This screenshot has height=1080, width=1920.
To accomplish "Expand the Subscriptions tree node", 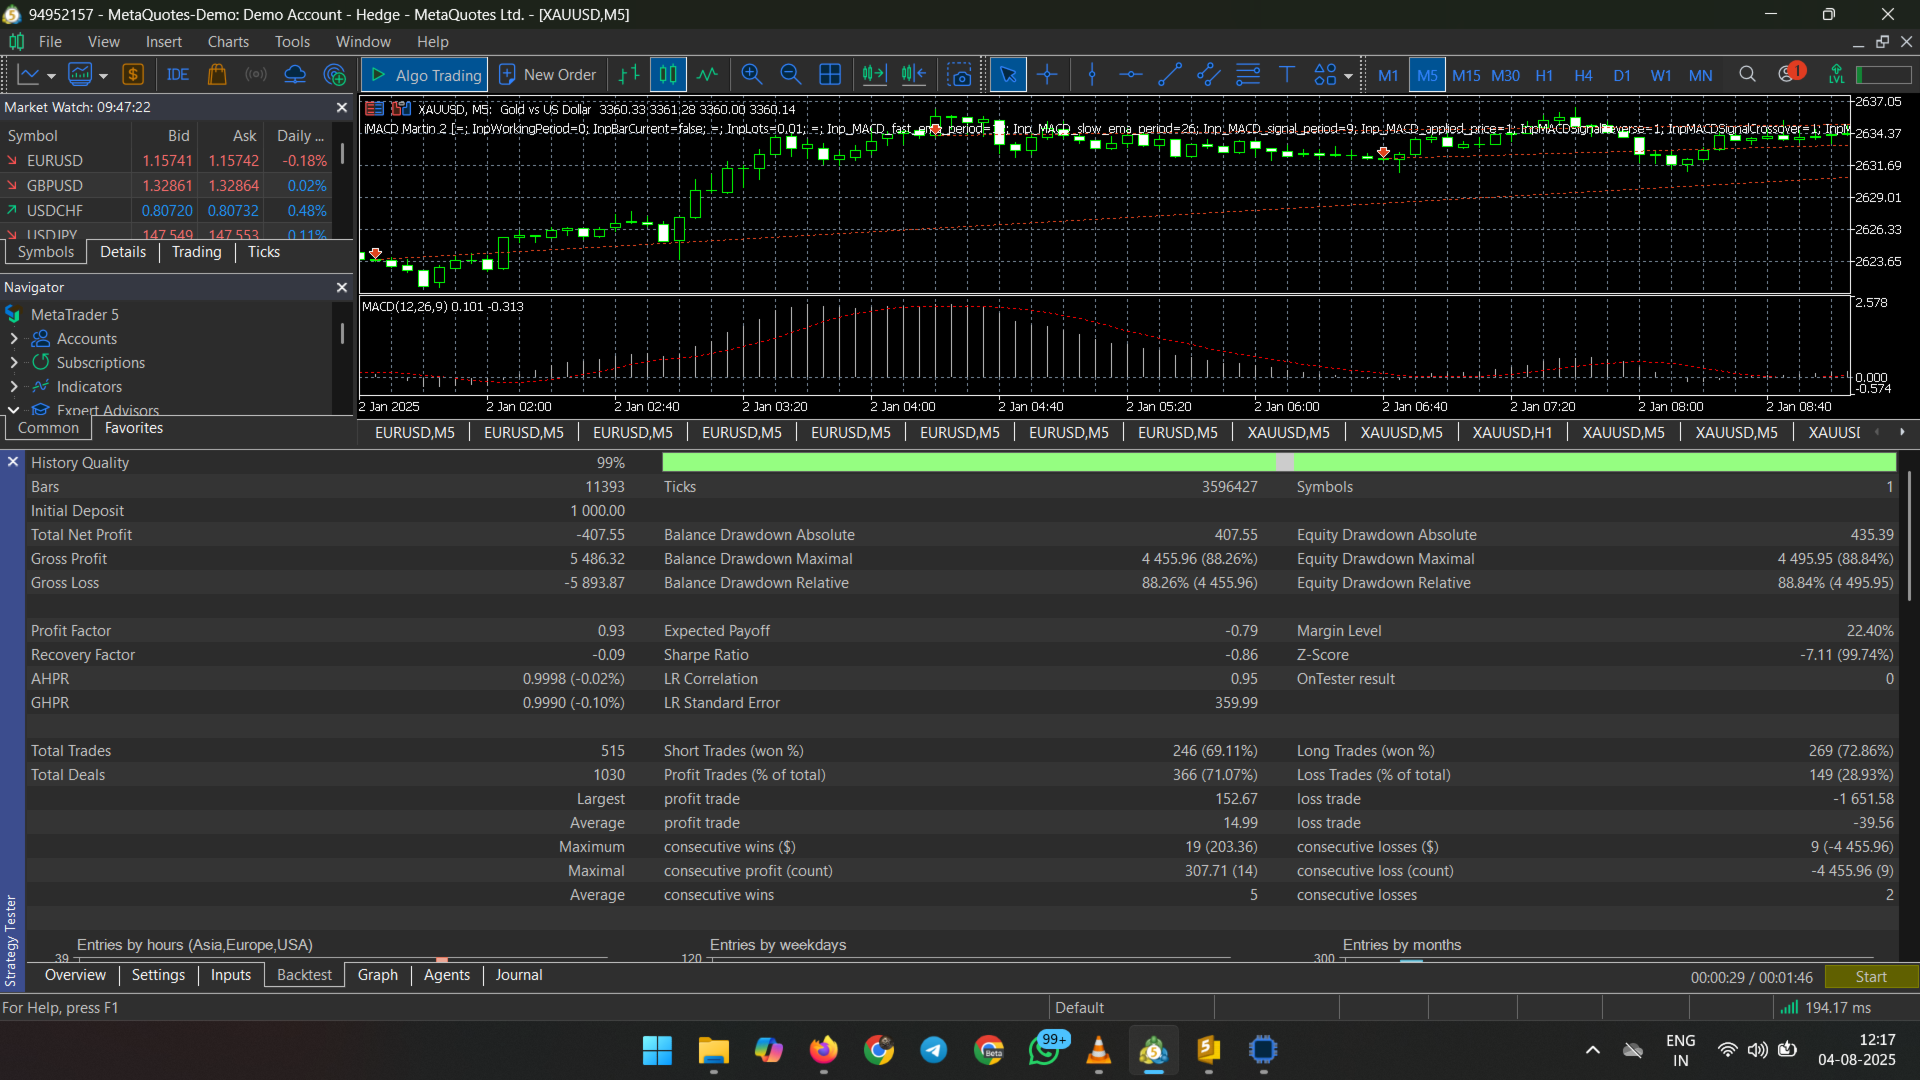I will 14,363.
